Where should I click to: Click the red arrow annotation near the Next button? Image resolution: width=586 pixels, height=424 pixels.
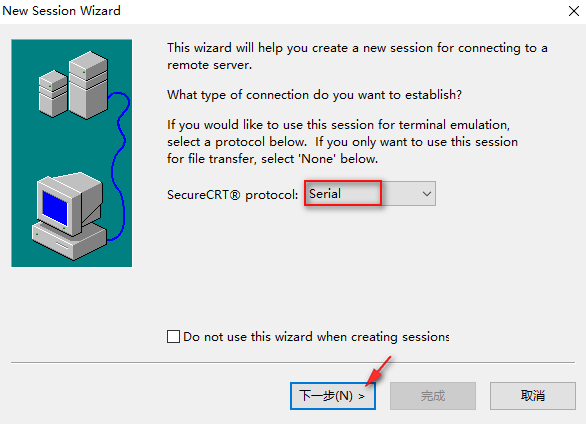coord(378,371)
